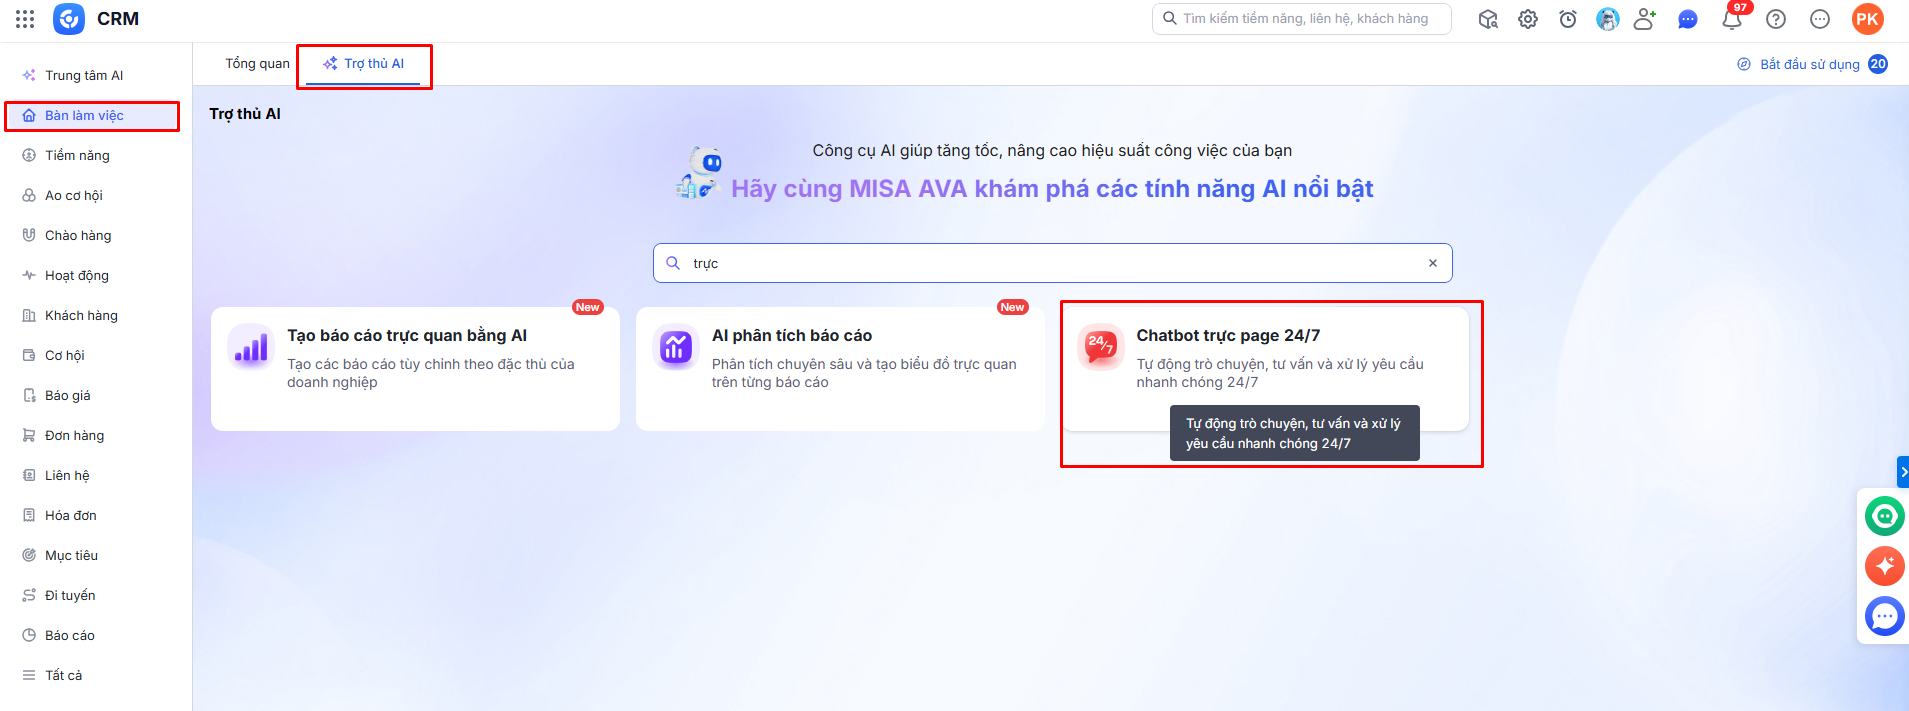Click the 20 badge next to Bắt đầu sử dụng
This screenshot has width=1909, height=711.
[x=1878, y=64]
